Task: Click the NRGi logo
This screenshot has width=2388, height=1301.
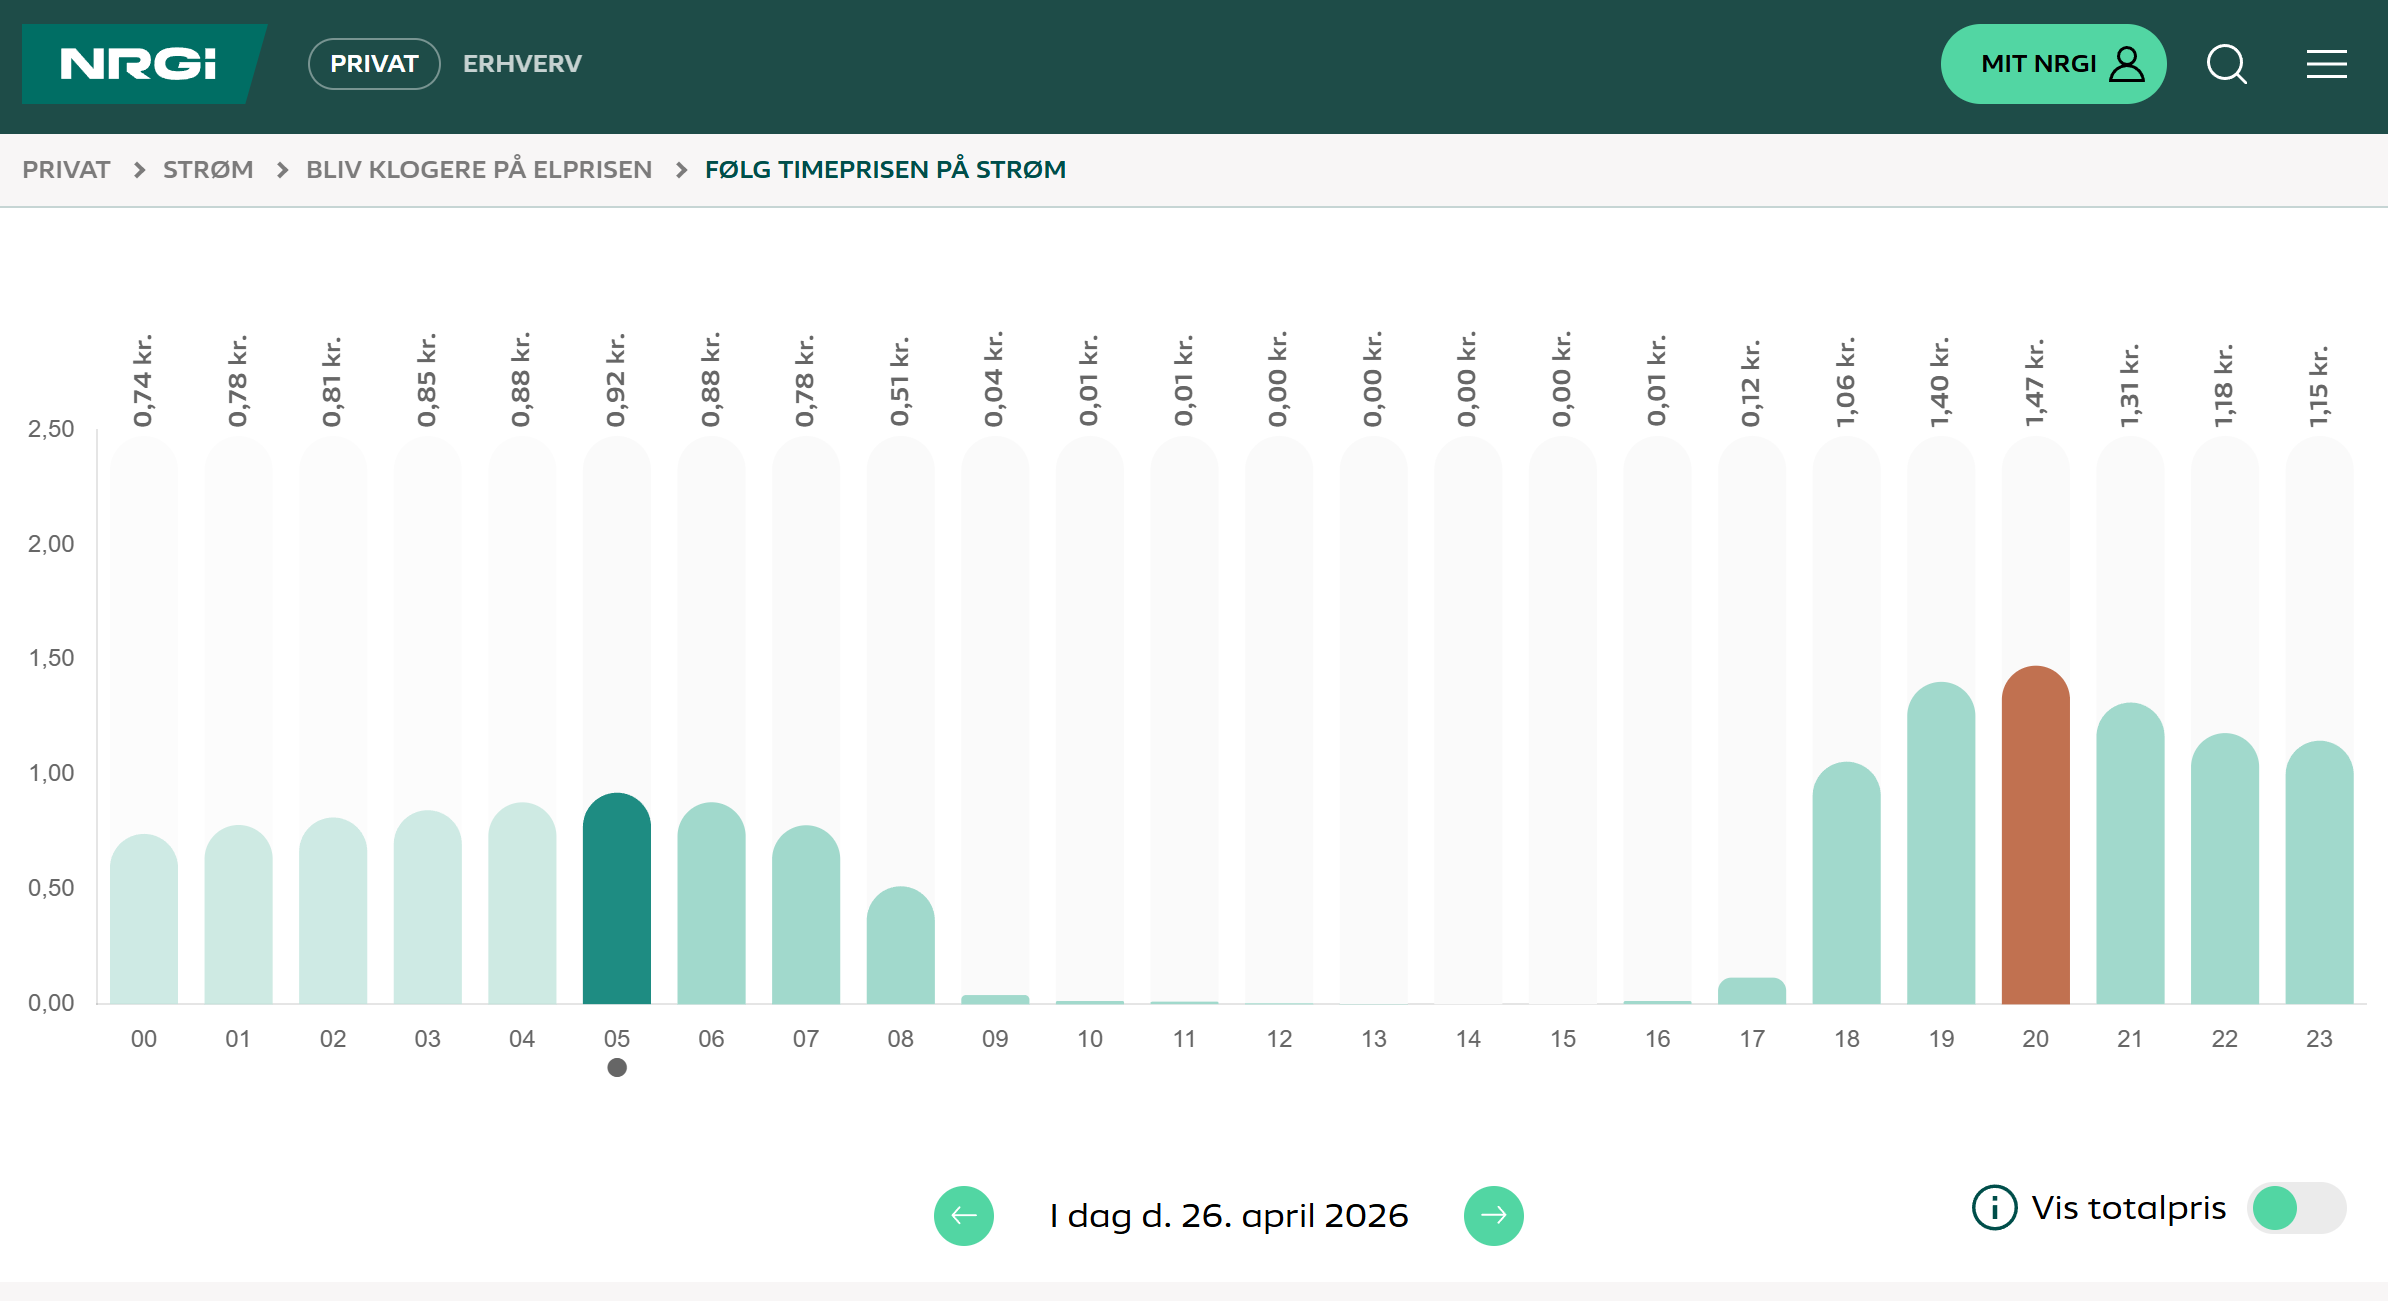Action: [x=138, y=64]
